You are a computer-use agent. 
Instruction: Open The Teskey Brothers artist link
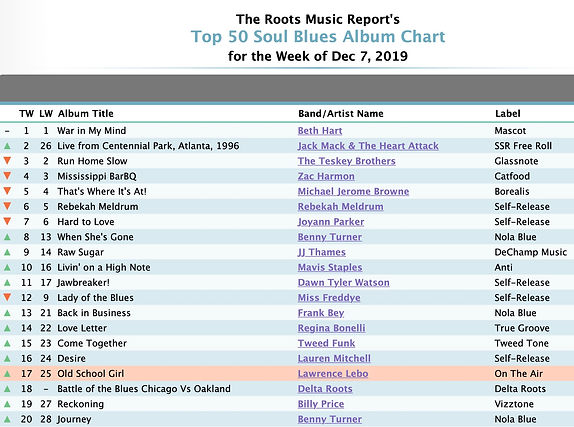(346, 161)
